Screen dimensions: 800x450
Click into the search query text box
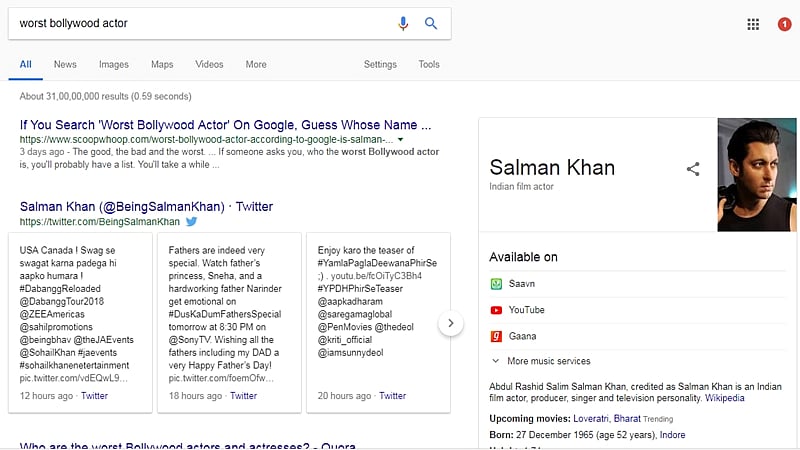pyautogui.click(x=200, y=23)
